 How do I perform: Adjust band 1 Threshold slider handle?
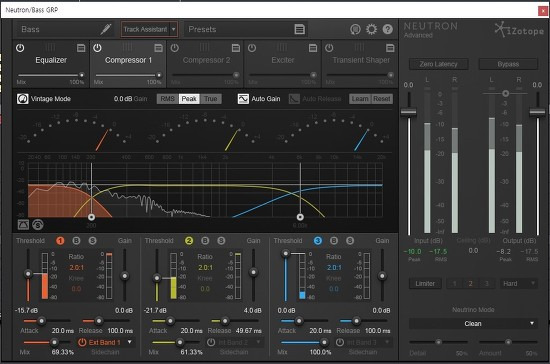tap(28, 274)
